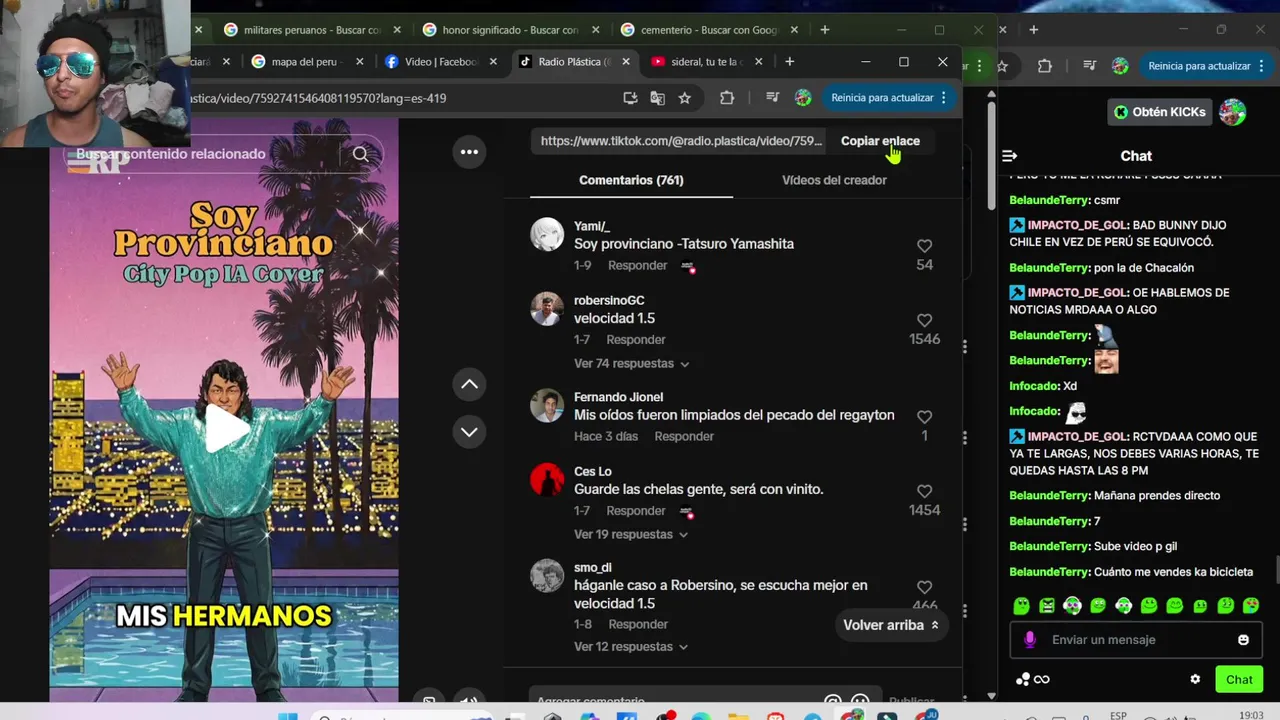Open Chrome profile avatar in the Kick window
This screenshot has width=1280, height=720.
(x=1120, y=66)
